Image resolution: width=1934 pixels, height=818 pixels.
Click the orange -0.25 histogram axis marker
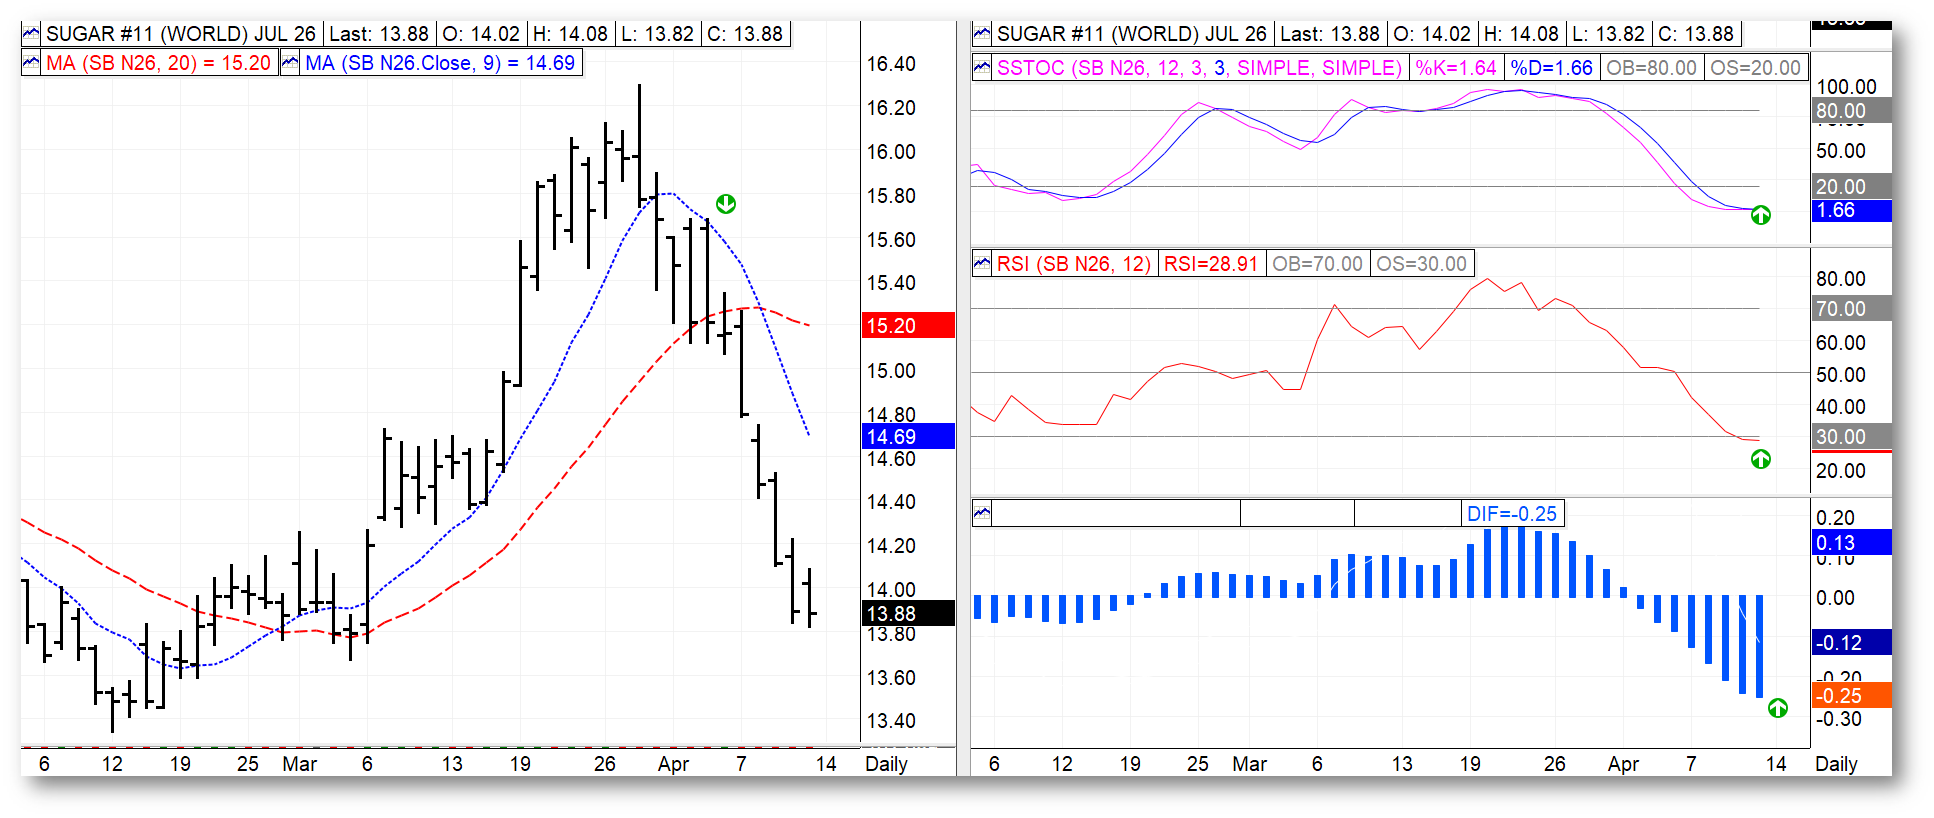[1851, 695]
